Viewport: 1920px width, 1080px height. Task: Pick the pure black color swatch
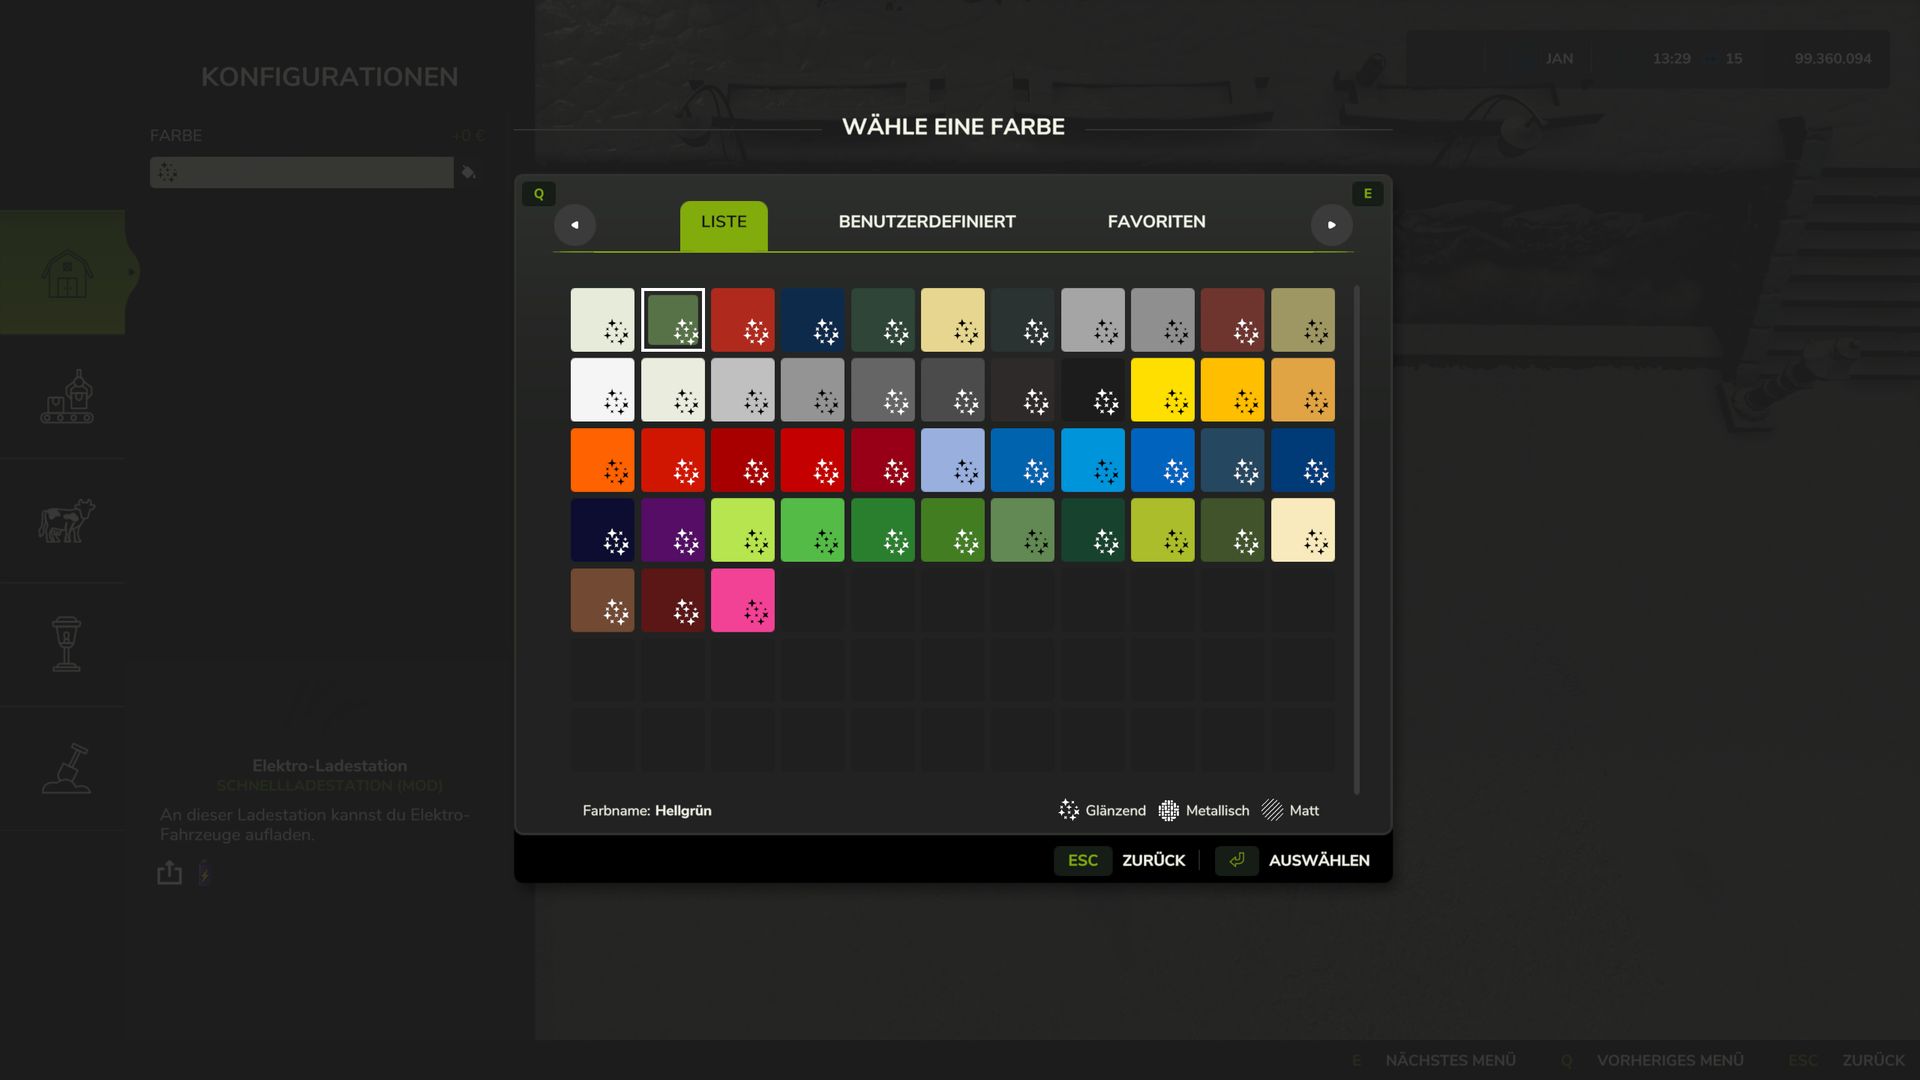pos(1093,390)
